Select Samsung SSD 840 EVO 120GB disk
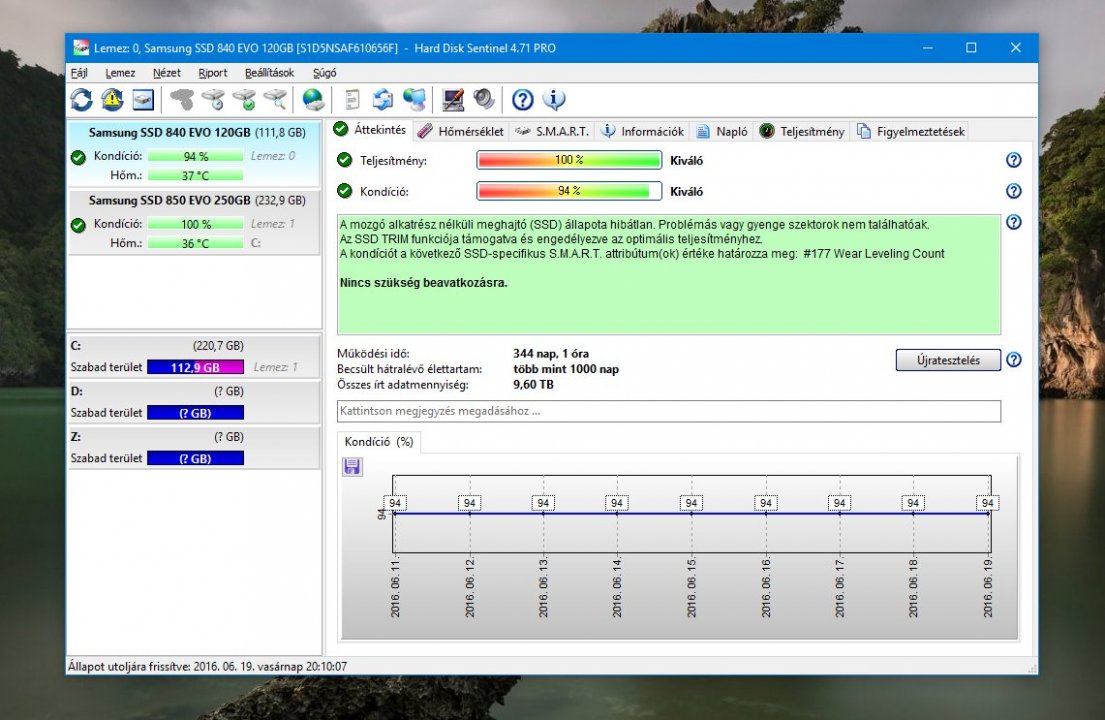This screenshot has width=1105, height=720. [194, 154]
